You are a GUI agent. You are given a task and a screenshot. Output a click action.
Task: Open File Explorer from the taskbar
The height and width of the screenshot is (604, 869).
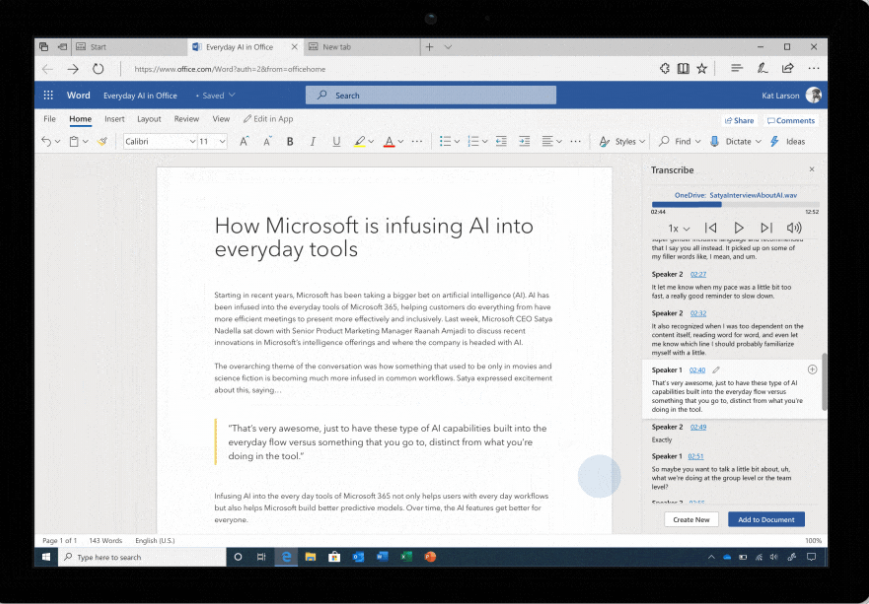click(310, 557)
